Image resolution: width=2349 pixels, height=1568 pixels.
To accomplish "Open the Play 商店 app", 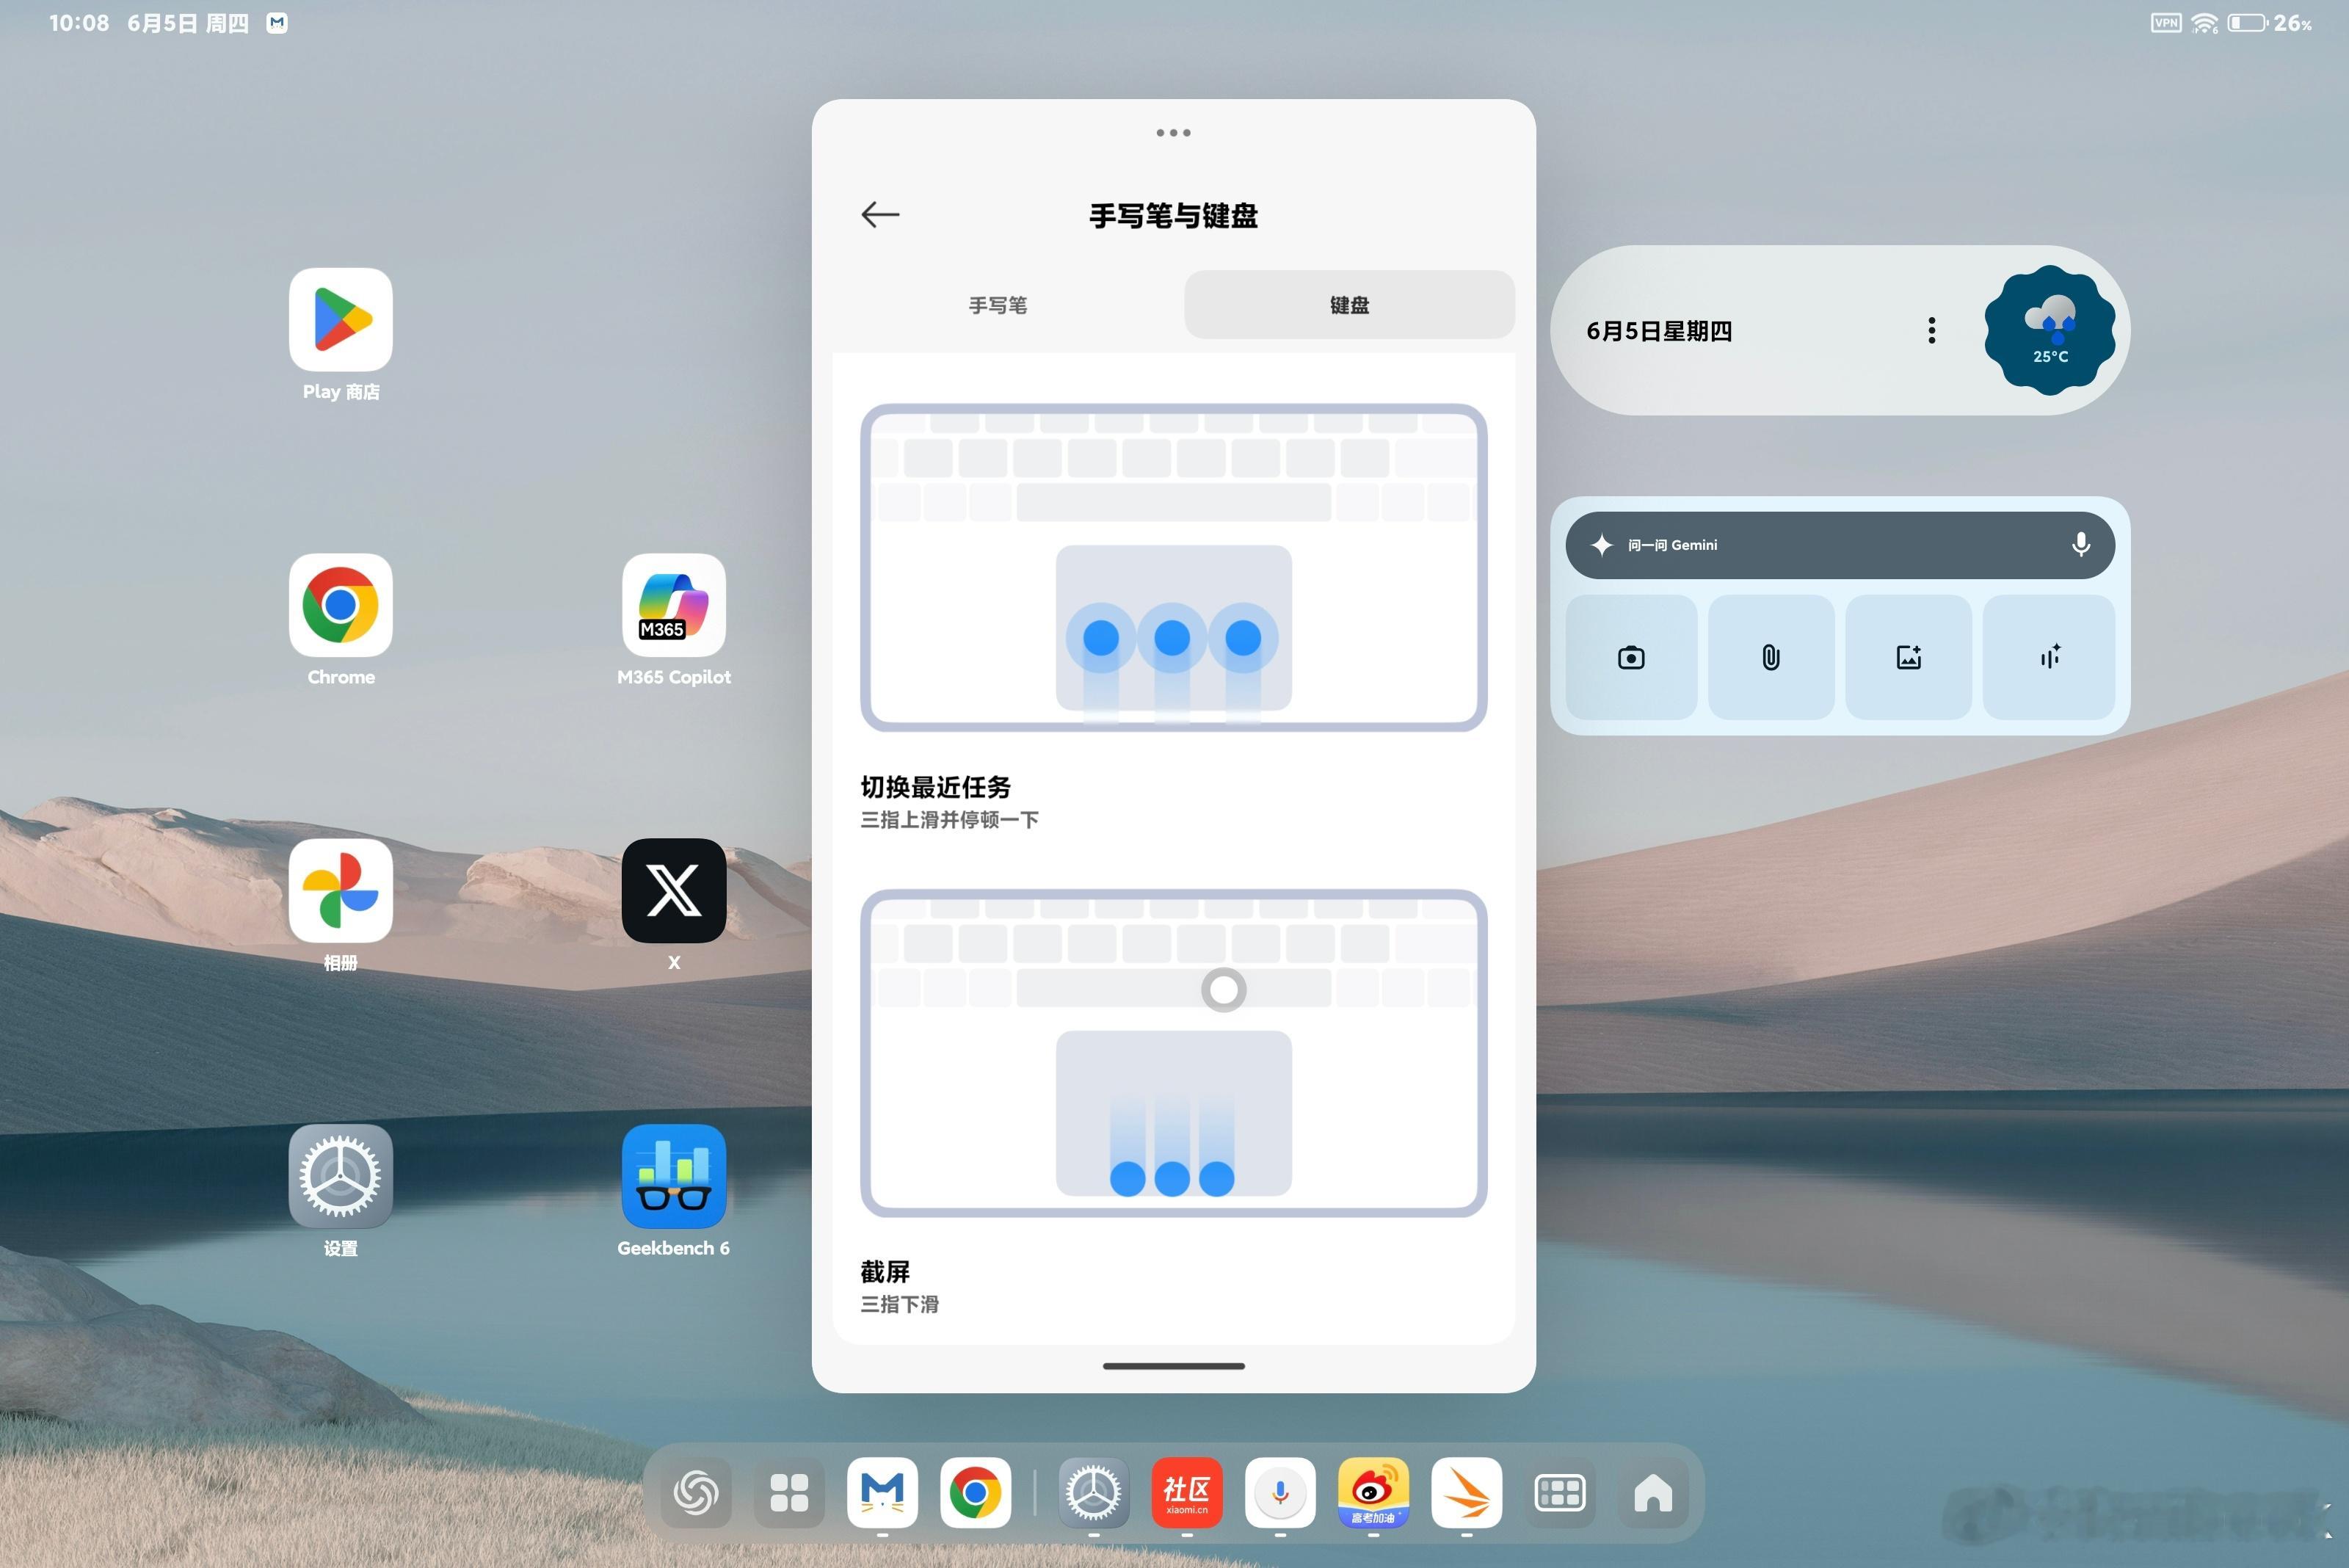I will 341,320.
